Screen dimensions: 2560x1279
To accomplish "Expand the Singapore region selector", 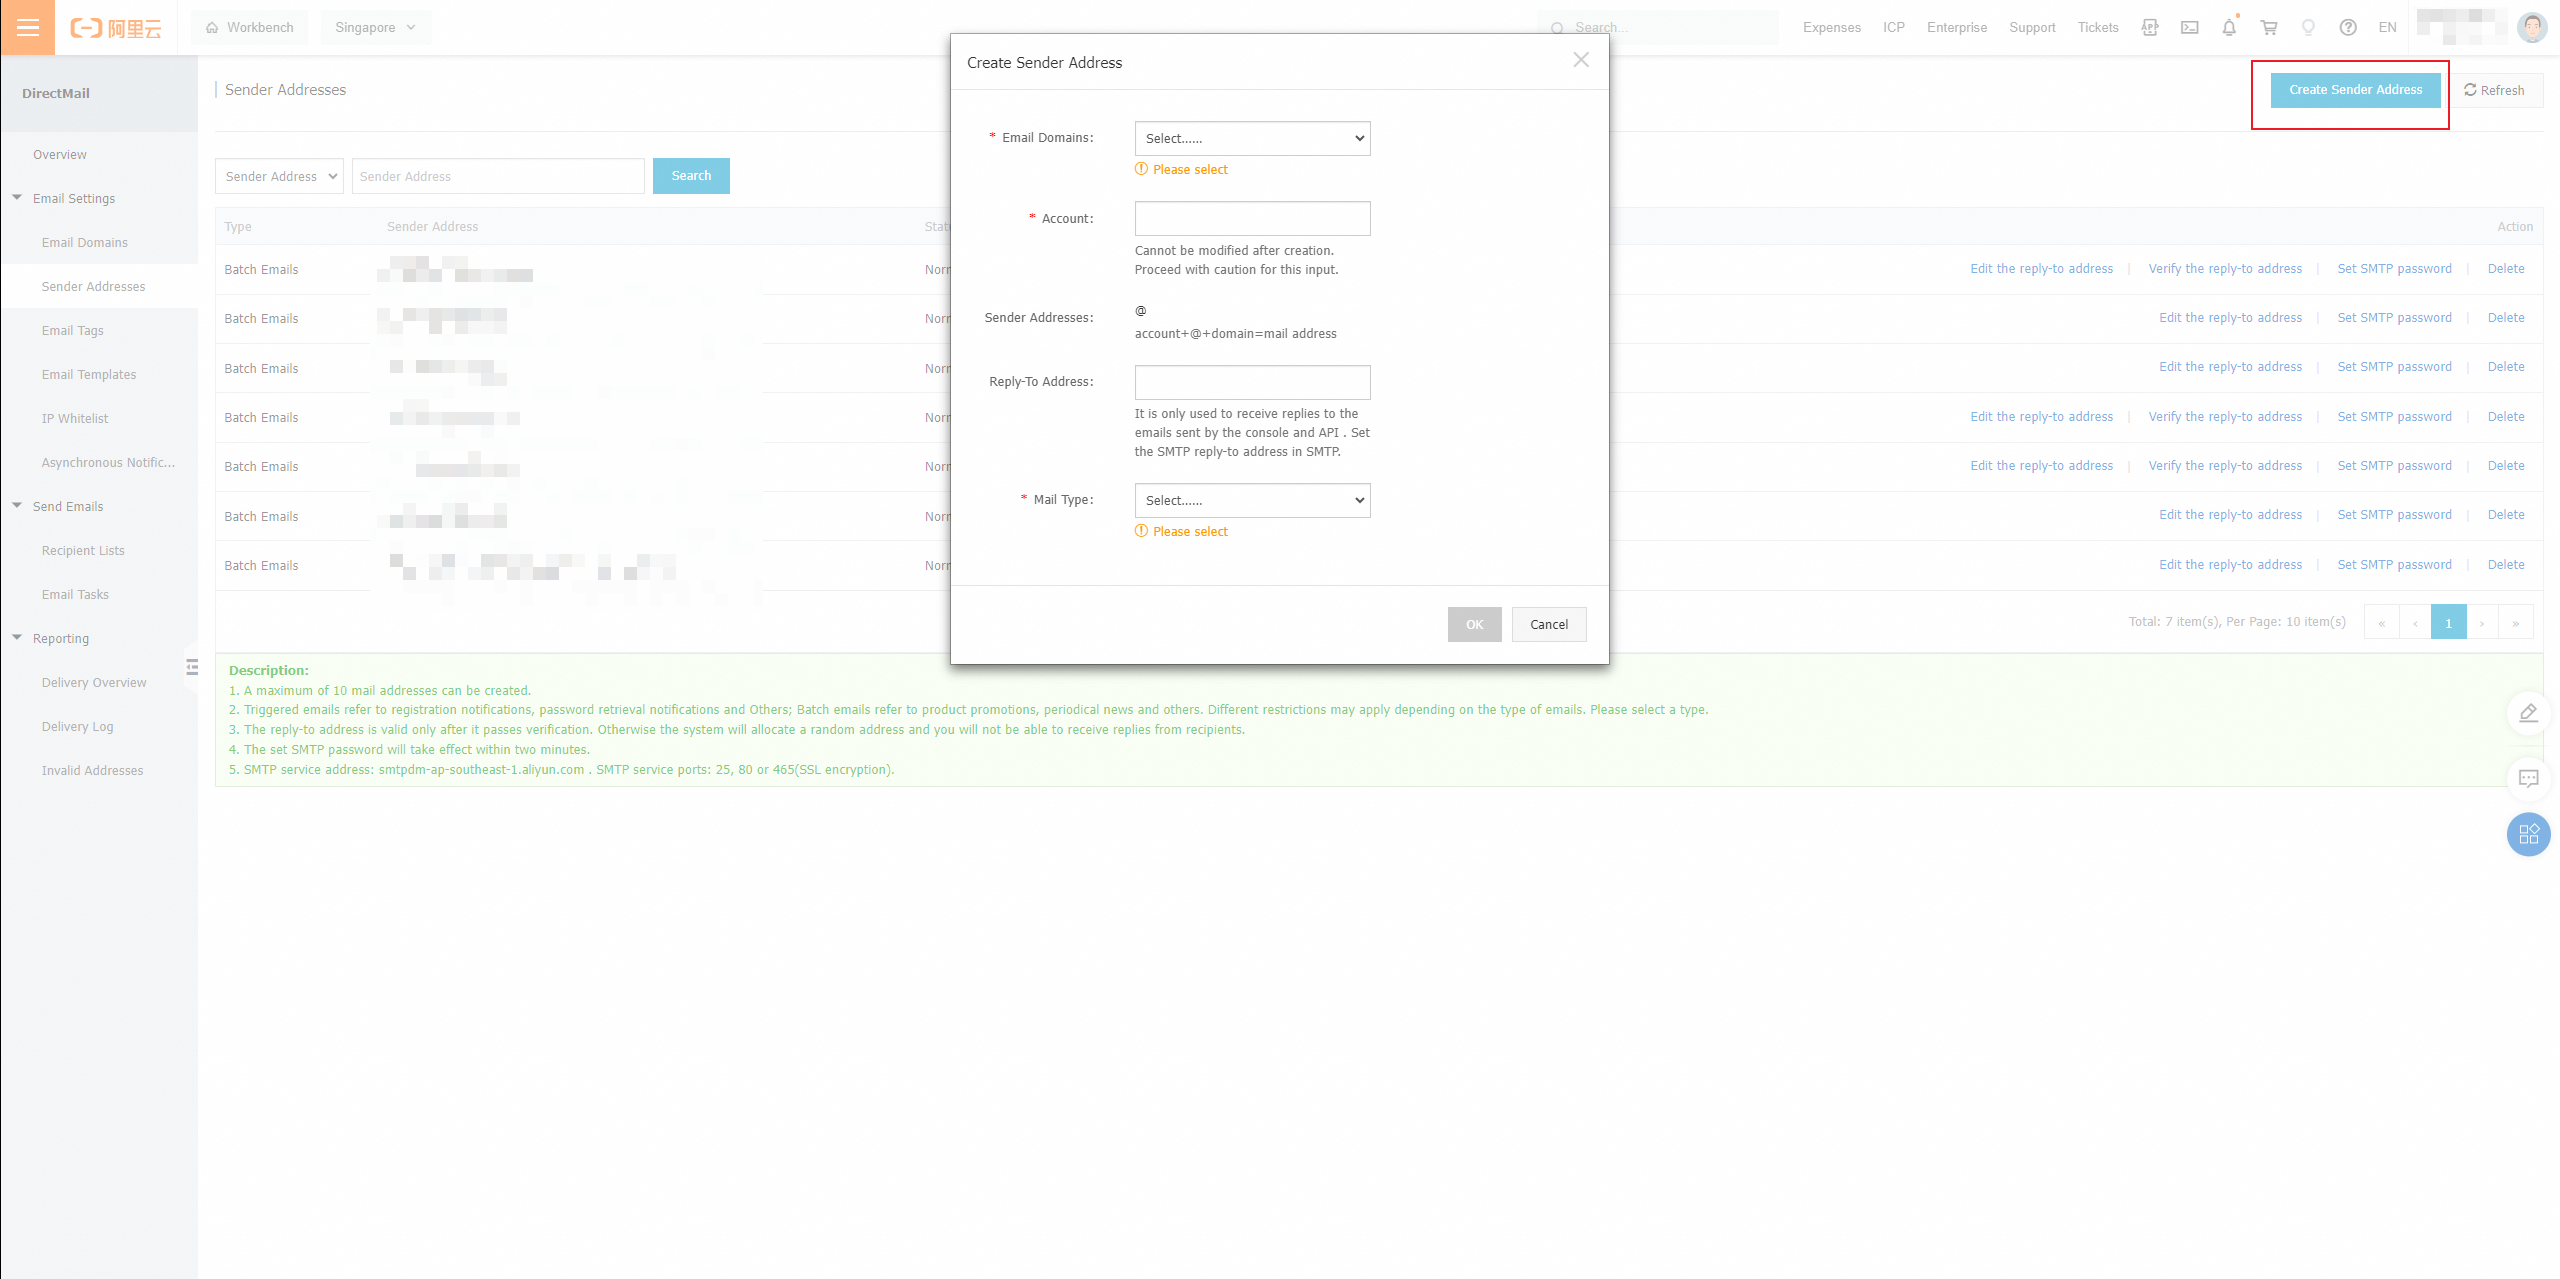I will tap(376, 28).
